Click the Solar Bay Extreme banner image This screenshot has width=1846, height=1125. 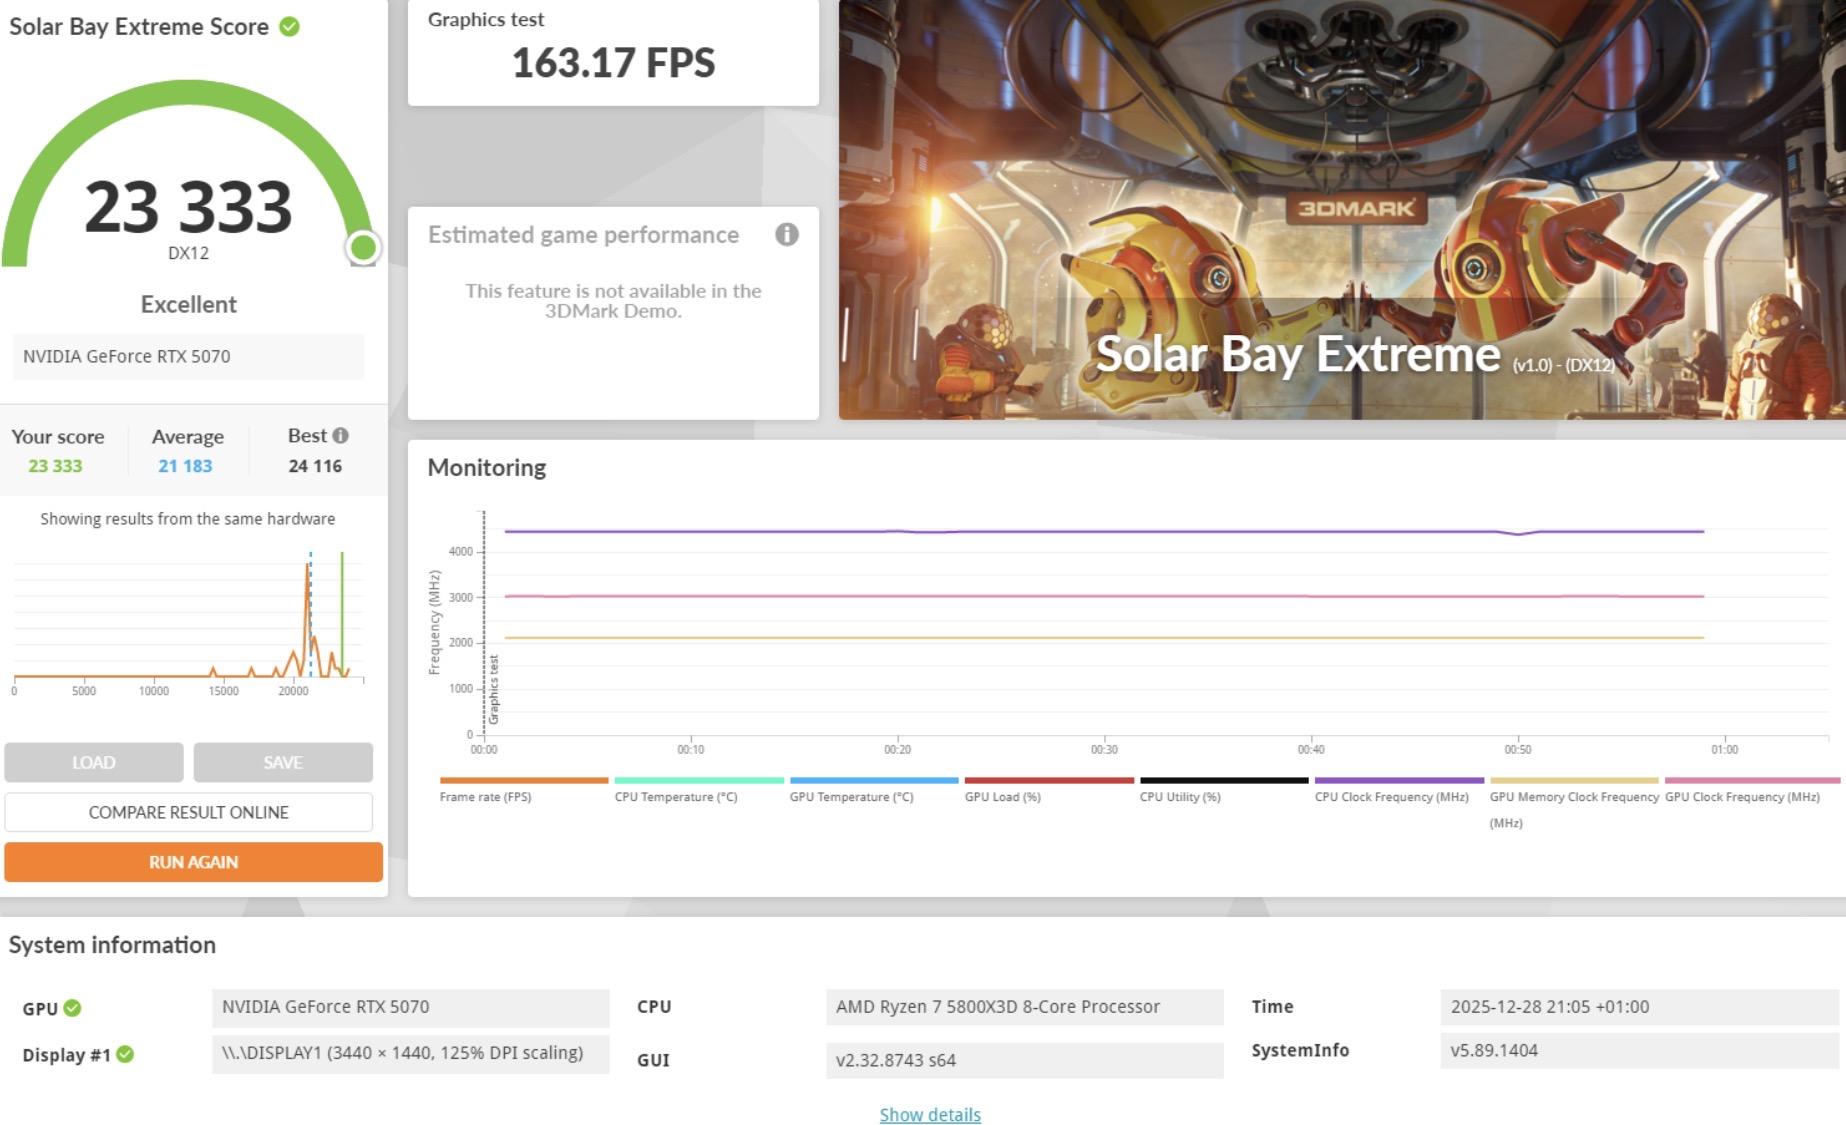click(x=1341, y=209)
